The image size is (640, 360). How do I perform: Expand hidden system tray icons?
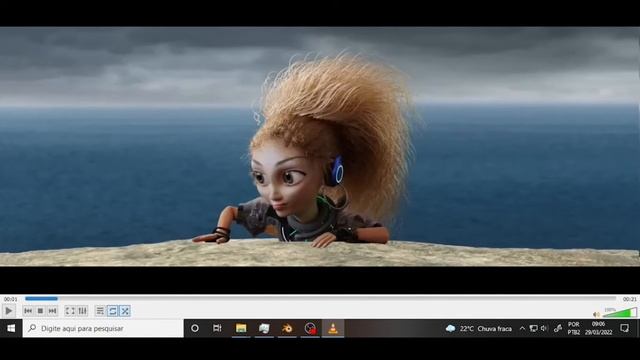click(522, 329)
